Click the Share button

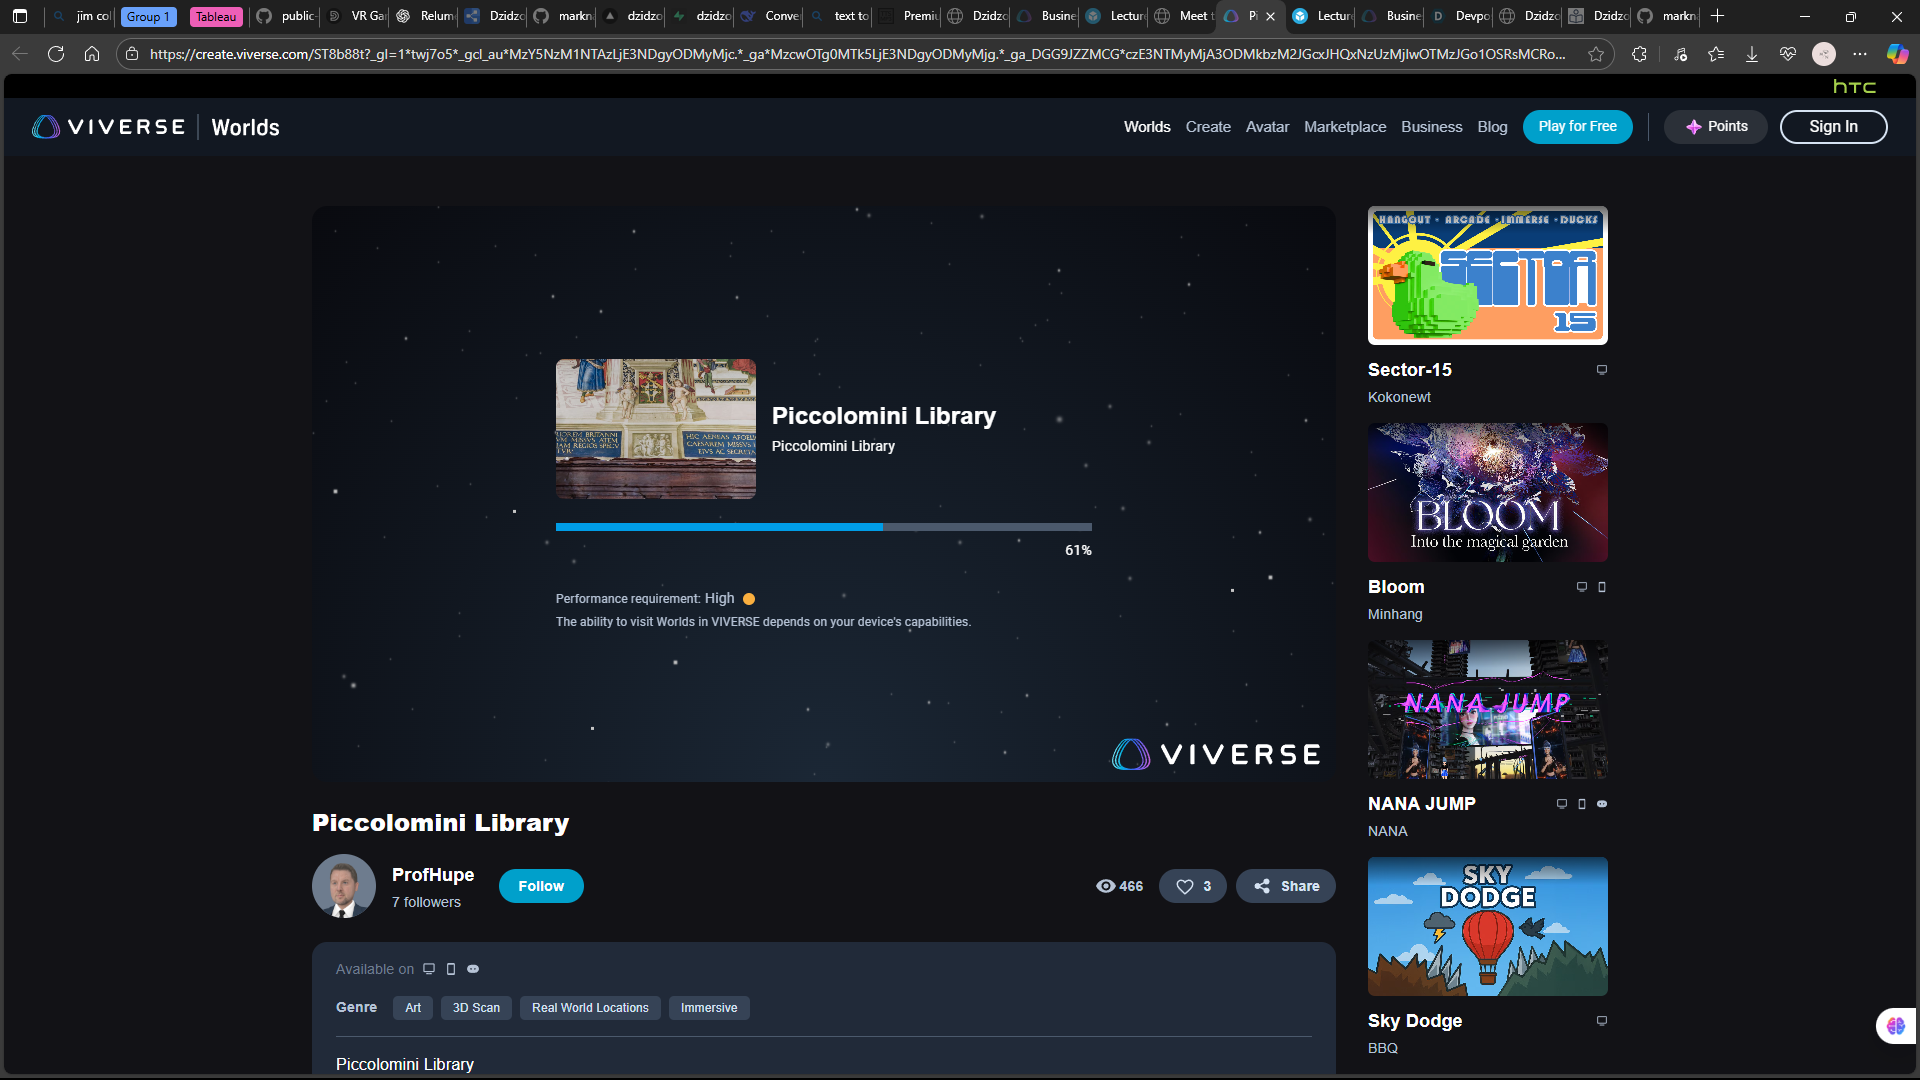coord(1286,886)
